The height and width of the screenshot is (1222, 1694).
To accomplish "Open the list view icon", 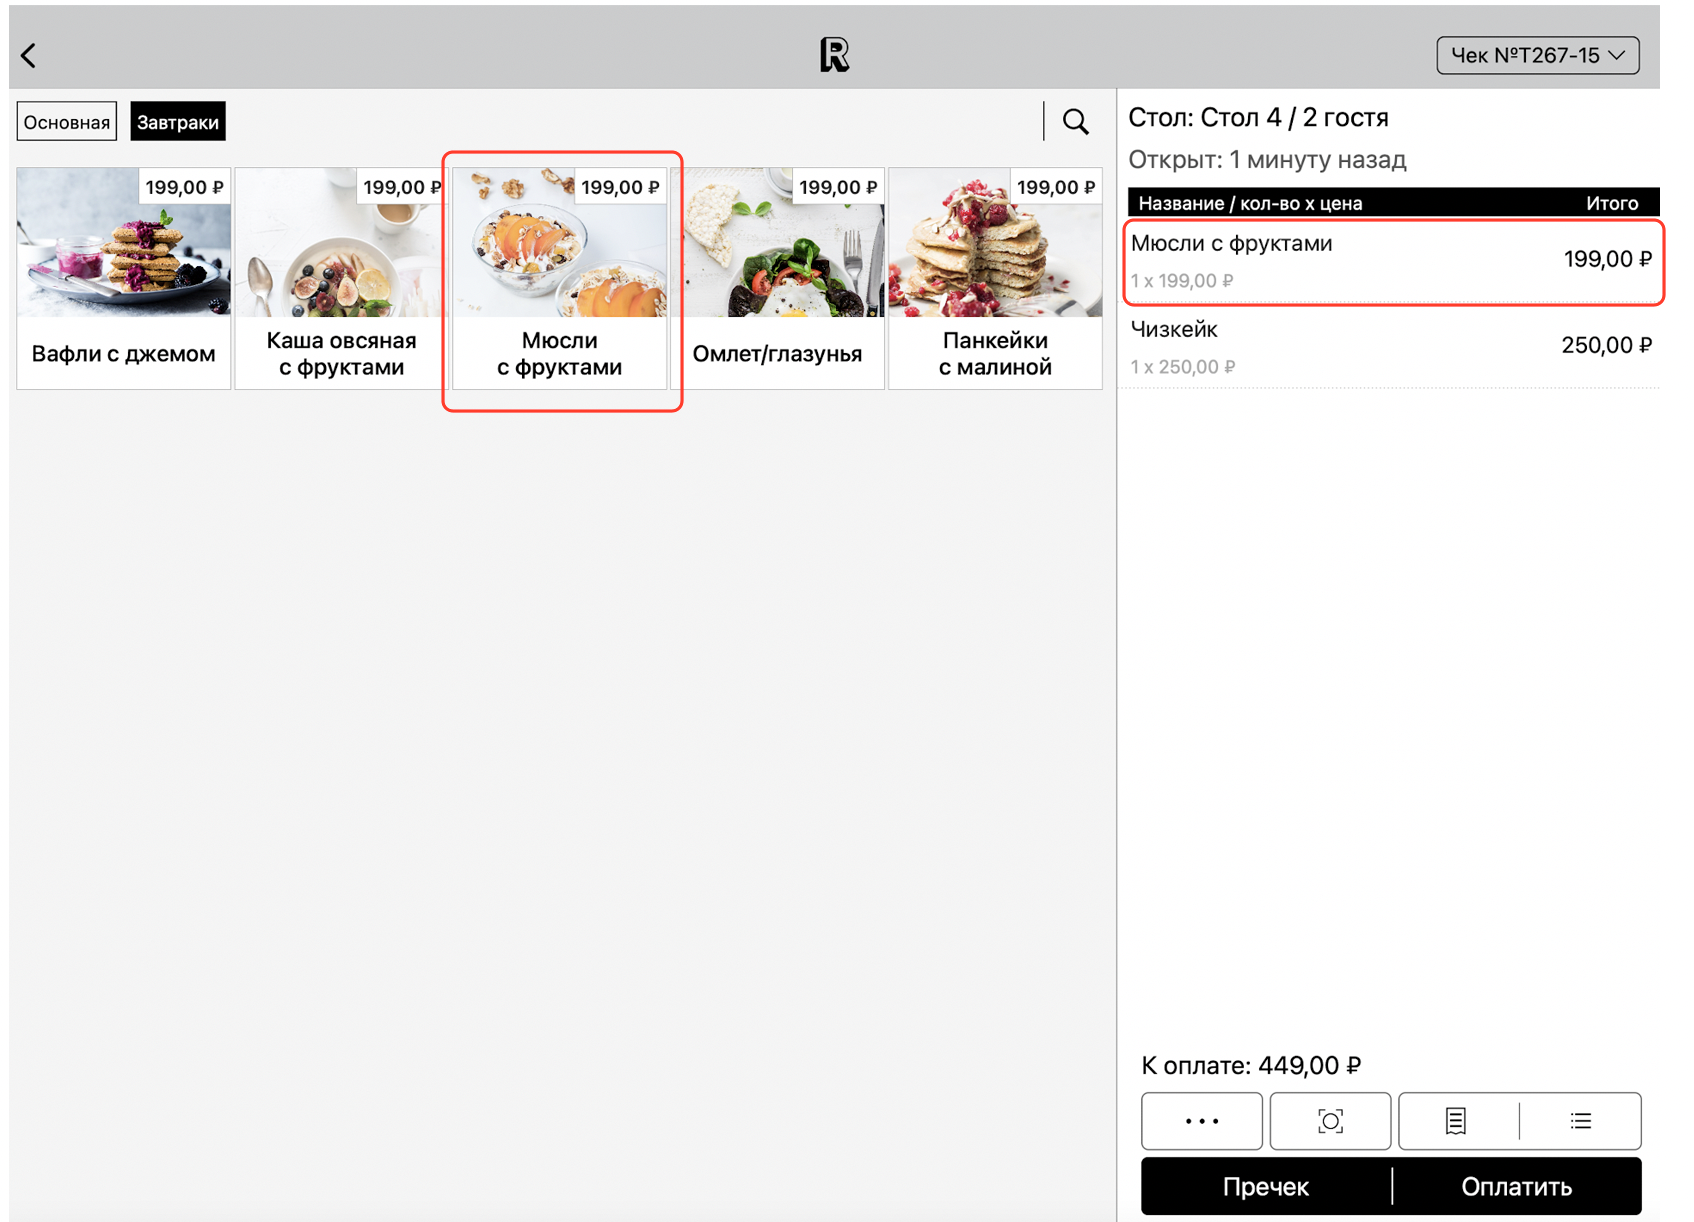I will point(1581,1121).
